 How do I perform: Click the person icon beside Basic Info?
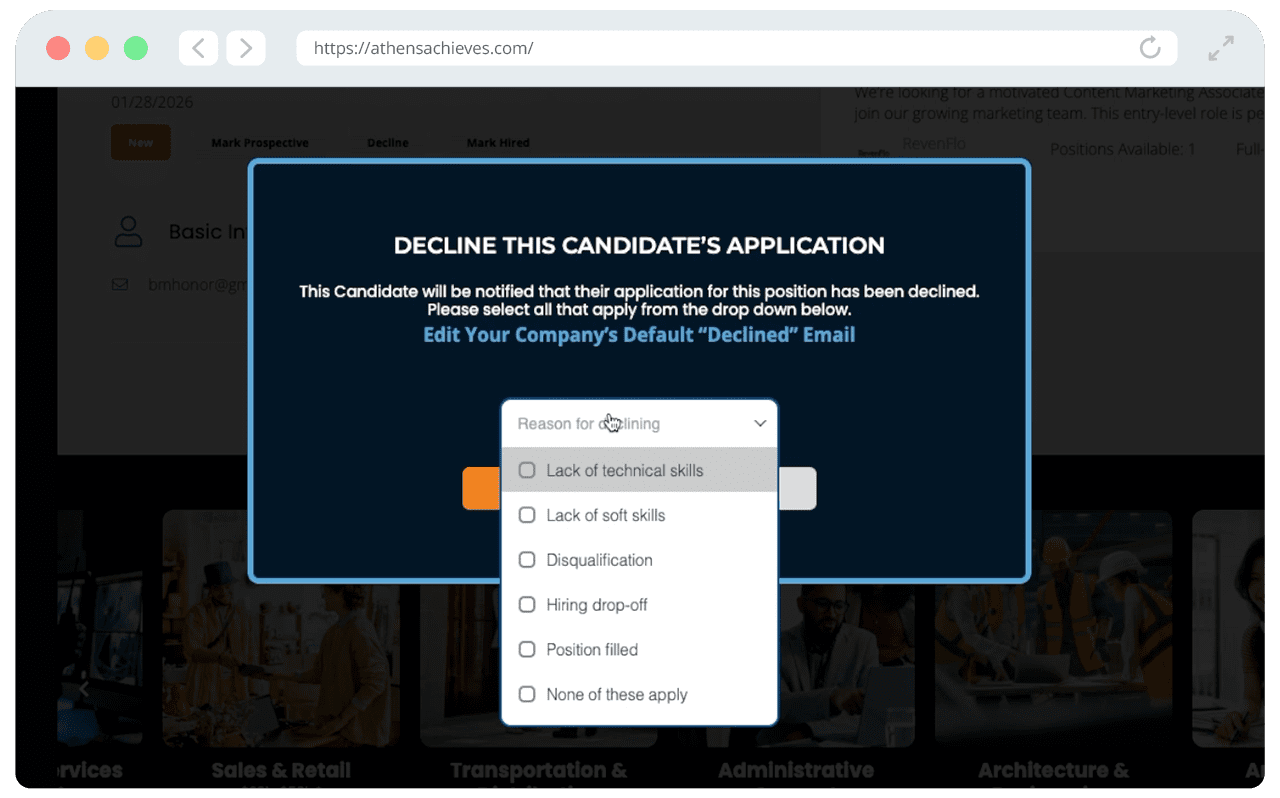pyautogui.click(x=128, y=231)
